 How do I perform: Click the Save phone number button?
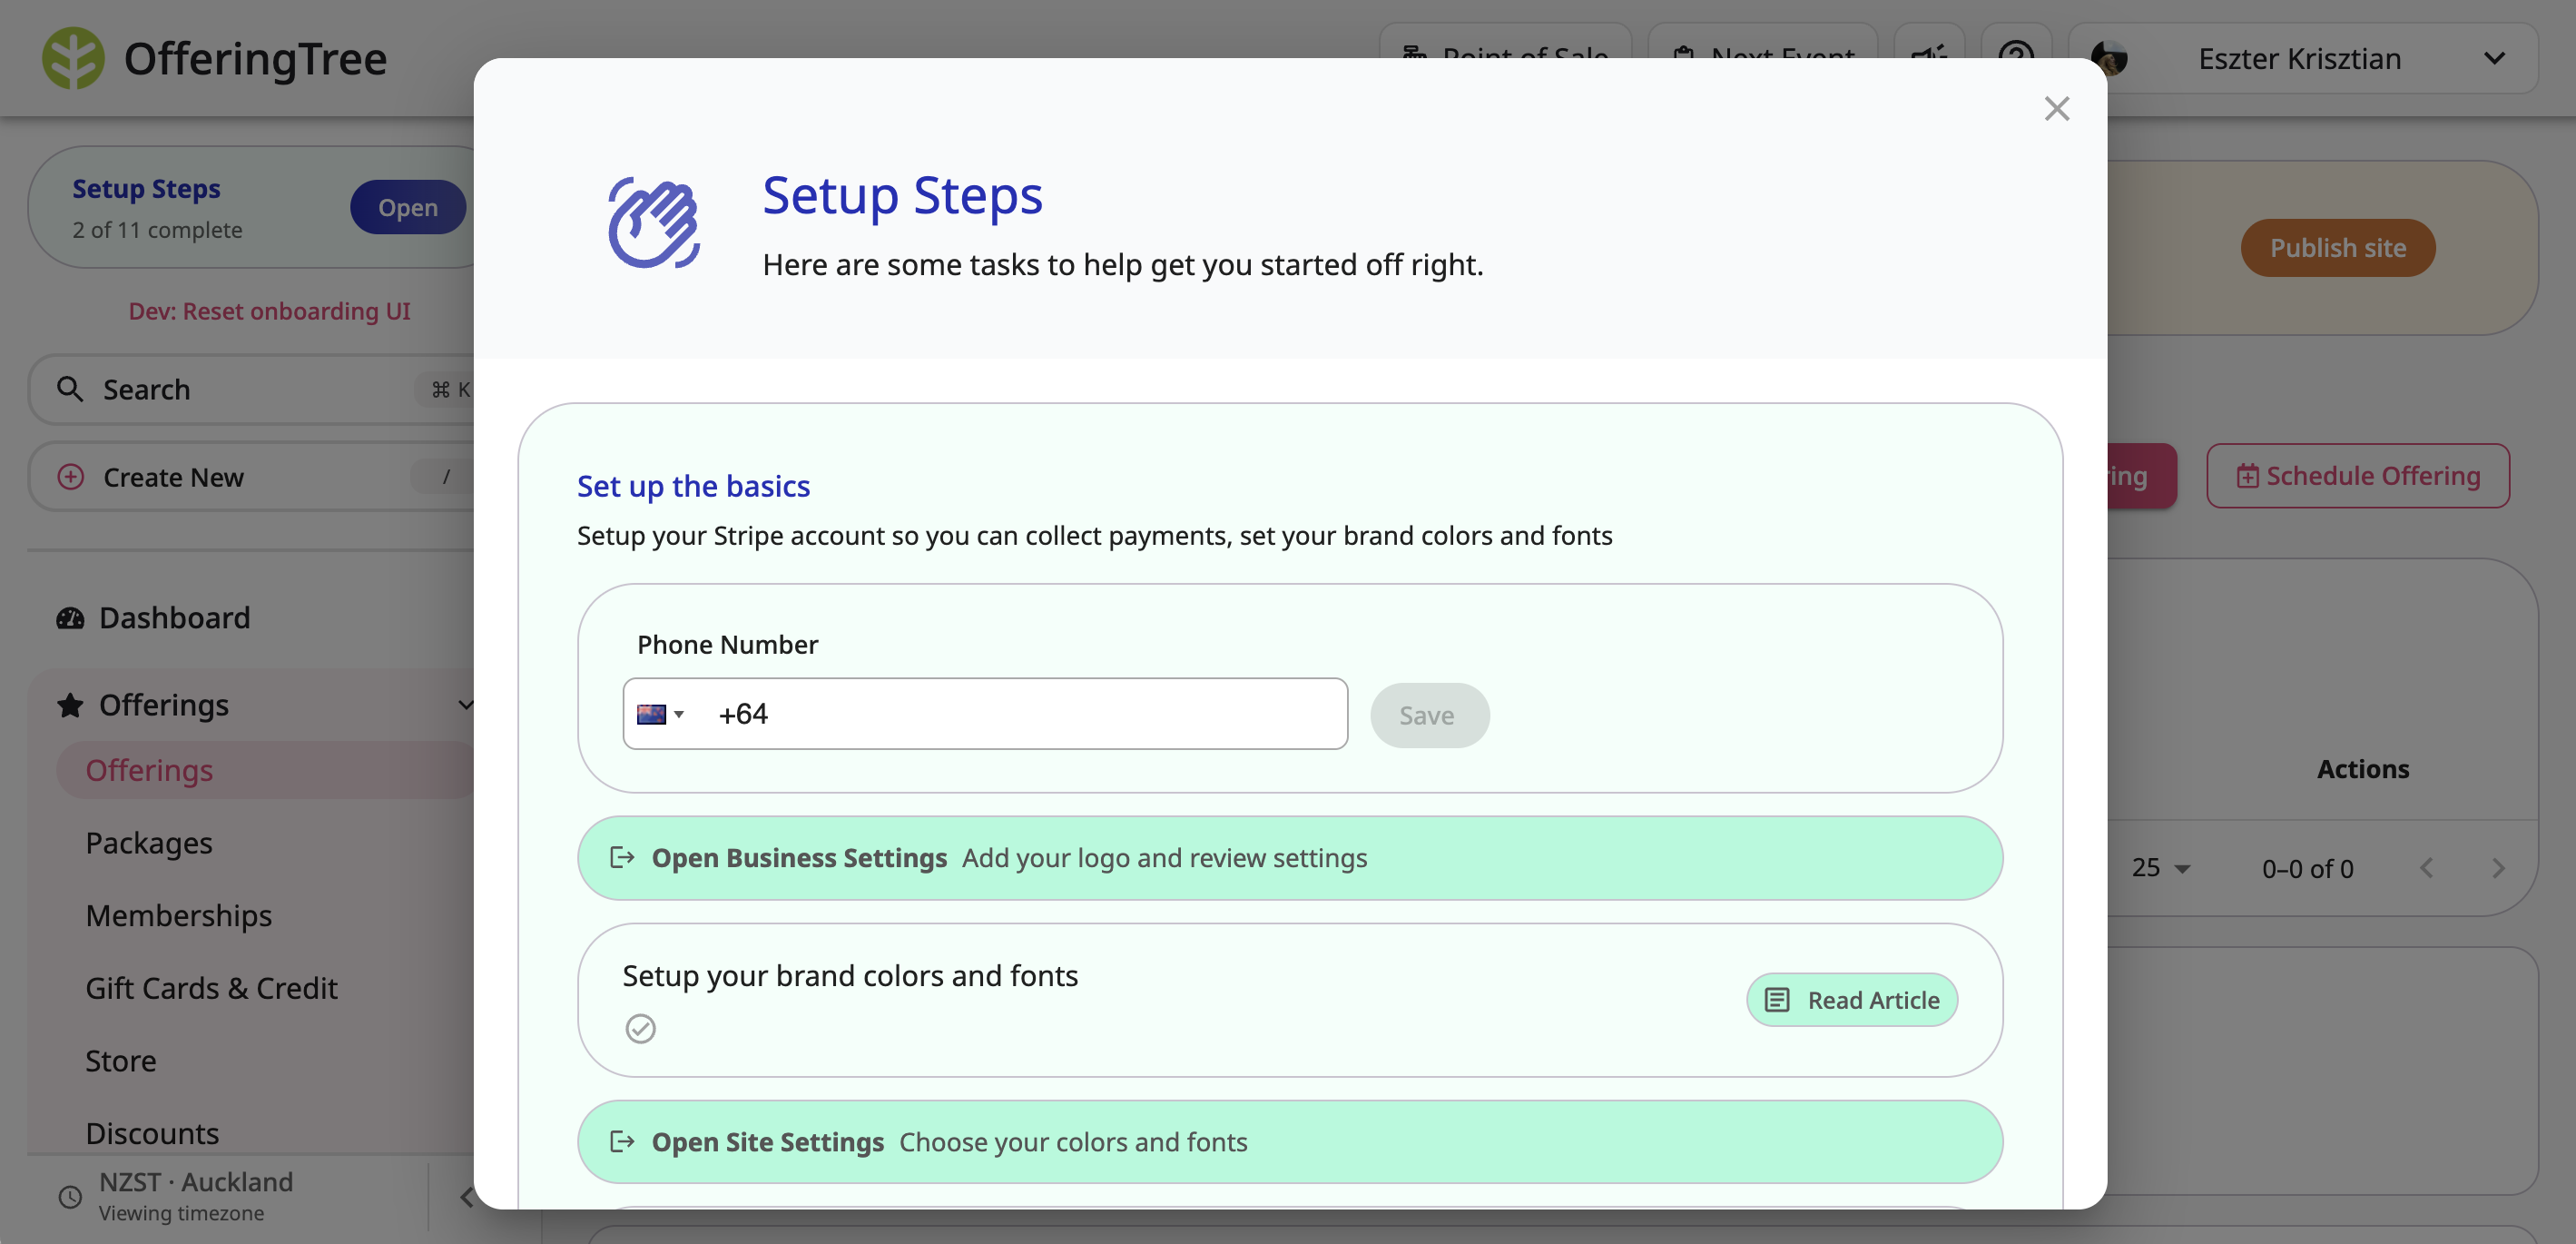(1429, 715)
